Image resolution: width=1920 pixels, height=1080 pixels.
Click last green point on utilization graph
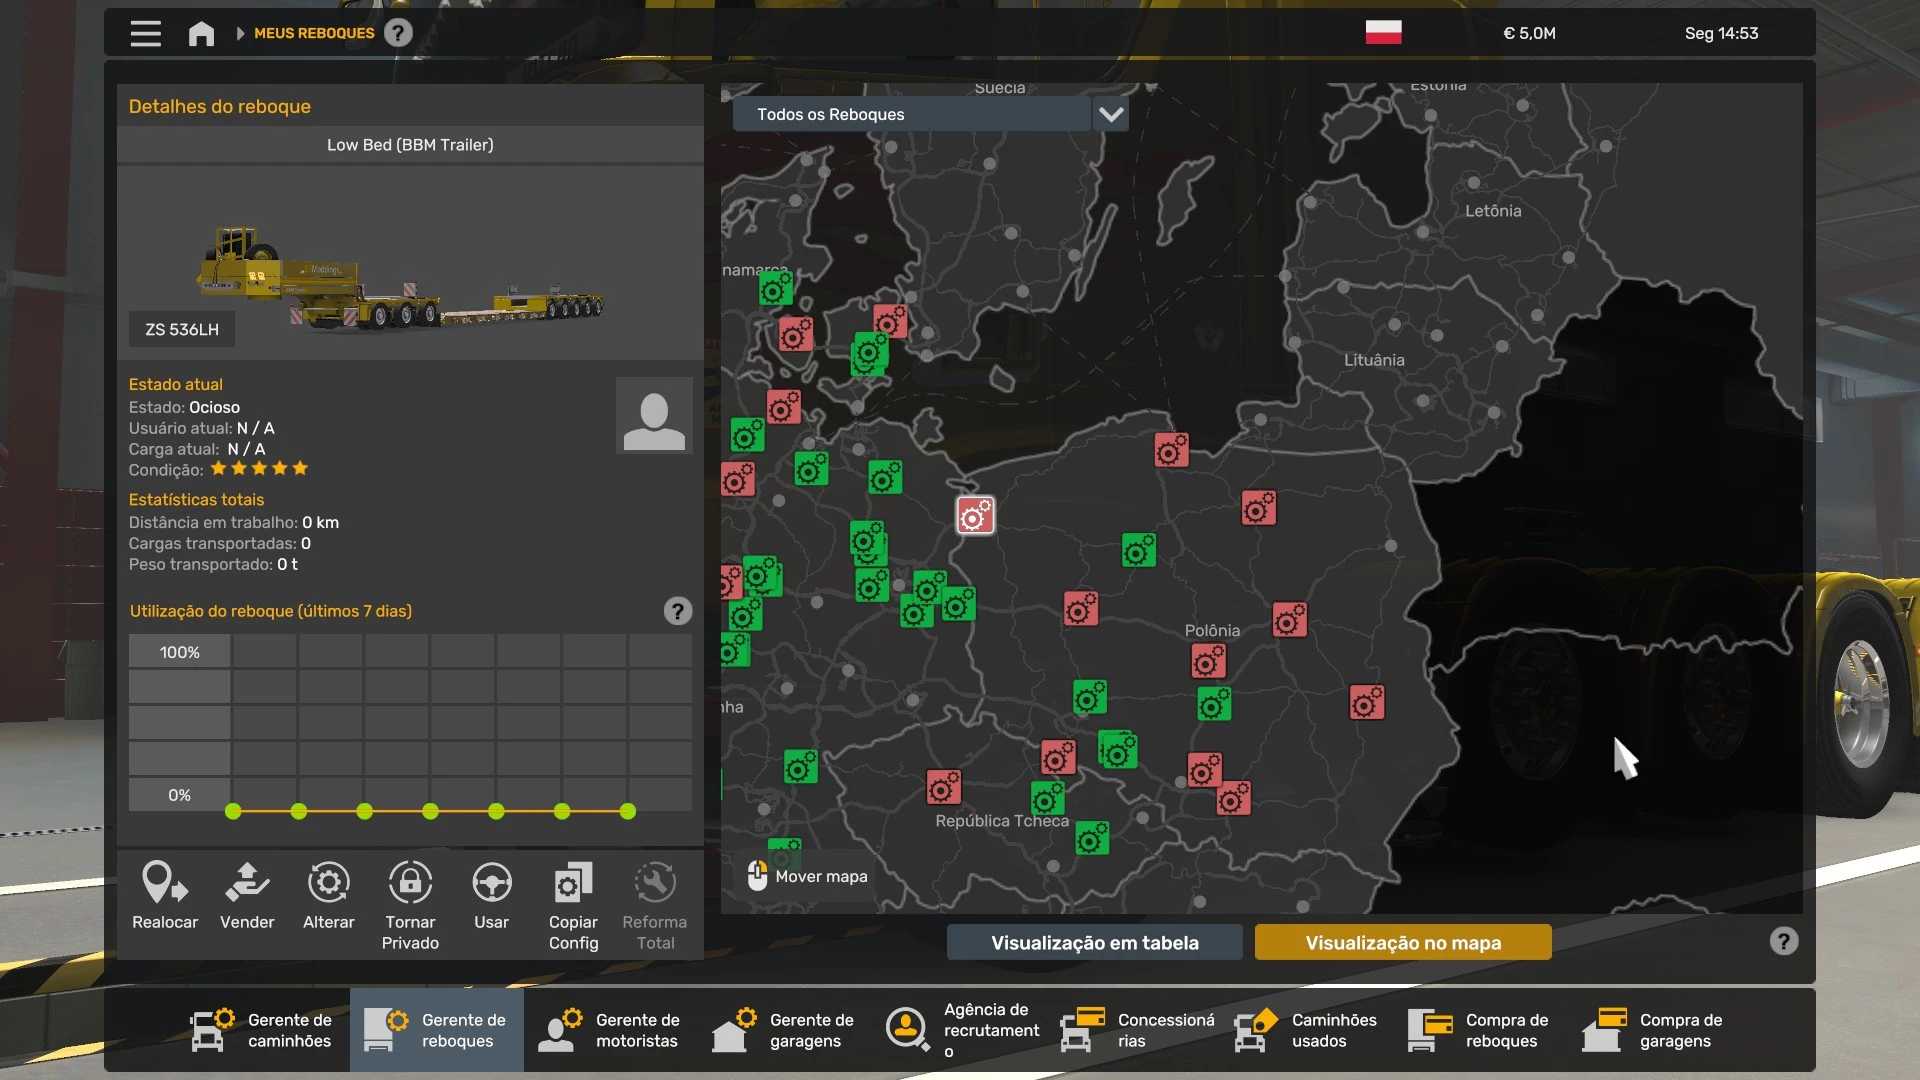(x=628, y=812)
